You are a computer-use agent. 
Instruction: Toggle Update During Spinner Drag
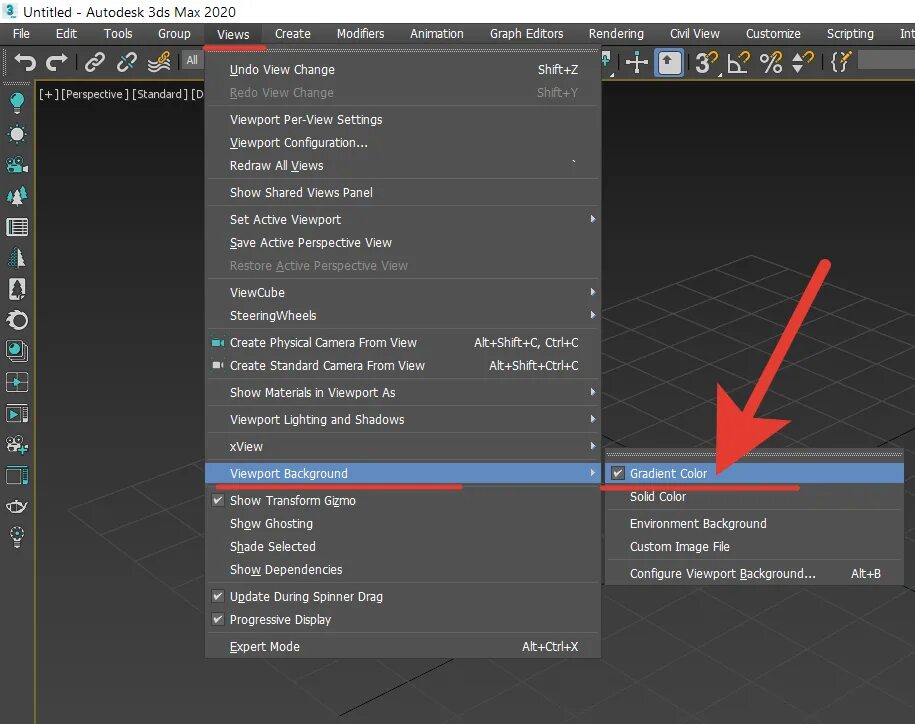point(218,596)
